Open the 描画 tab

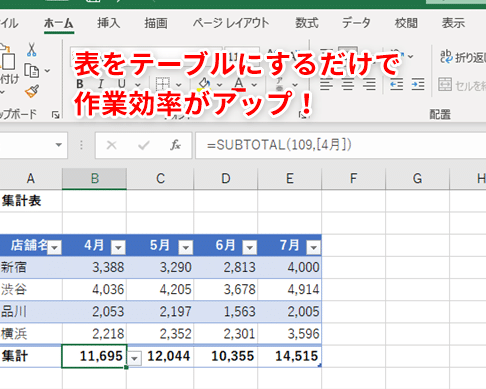pyautogui.click(x=156, y=23)
